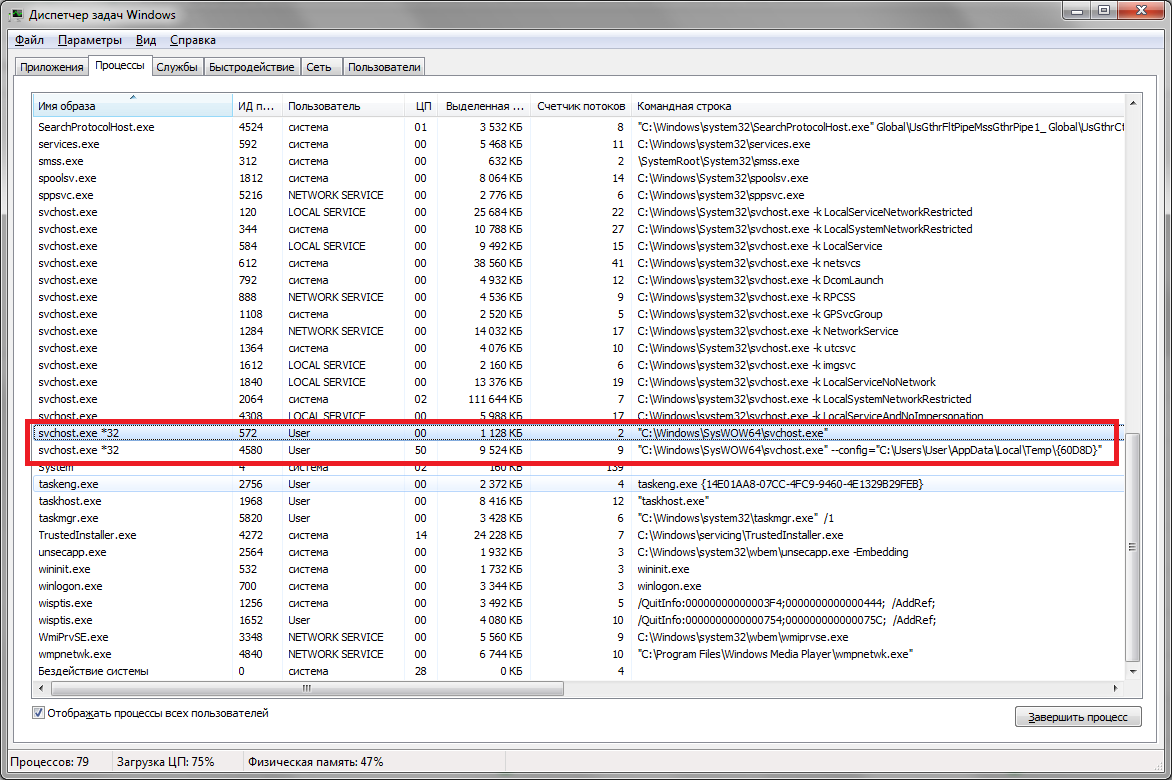Switch to the Службы tab
The height and width of the screenshot is (780, 1172).
tap(177, 67)
